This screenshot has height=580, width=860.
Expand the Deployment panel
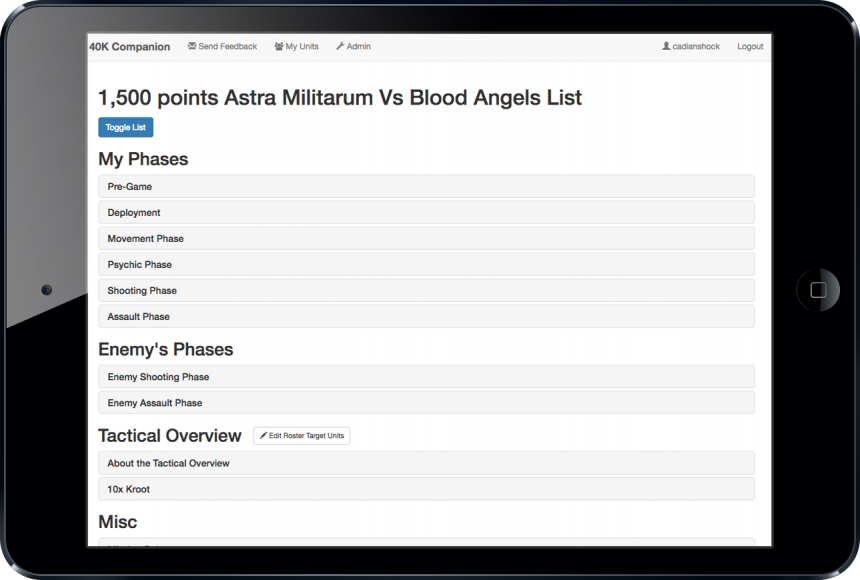point(426,212)
